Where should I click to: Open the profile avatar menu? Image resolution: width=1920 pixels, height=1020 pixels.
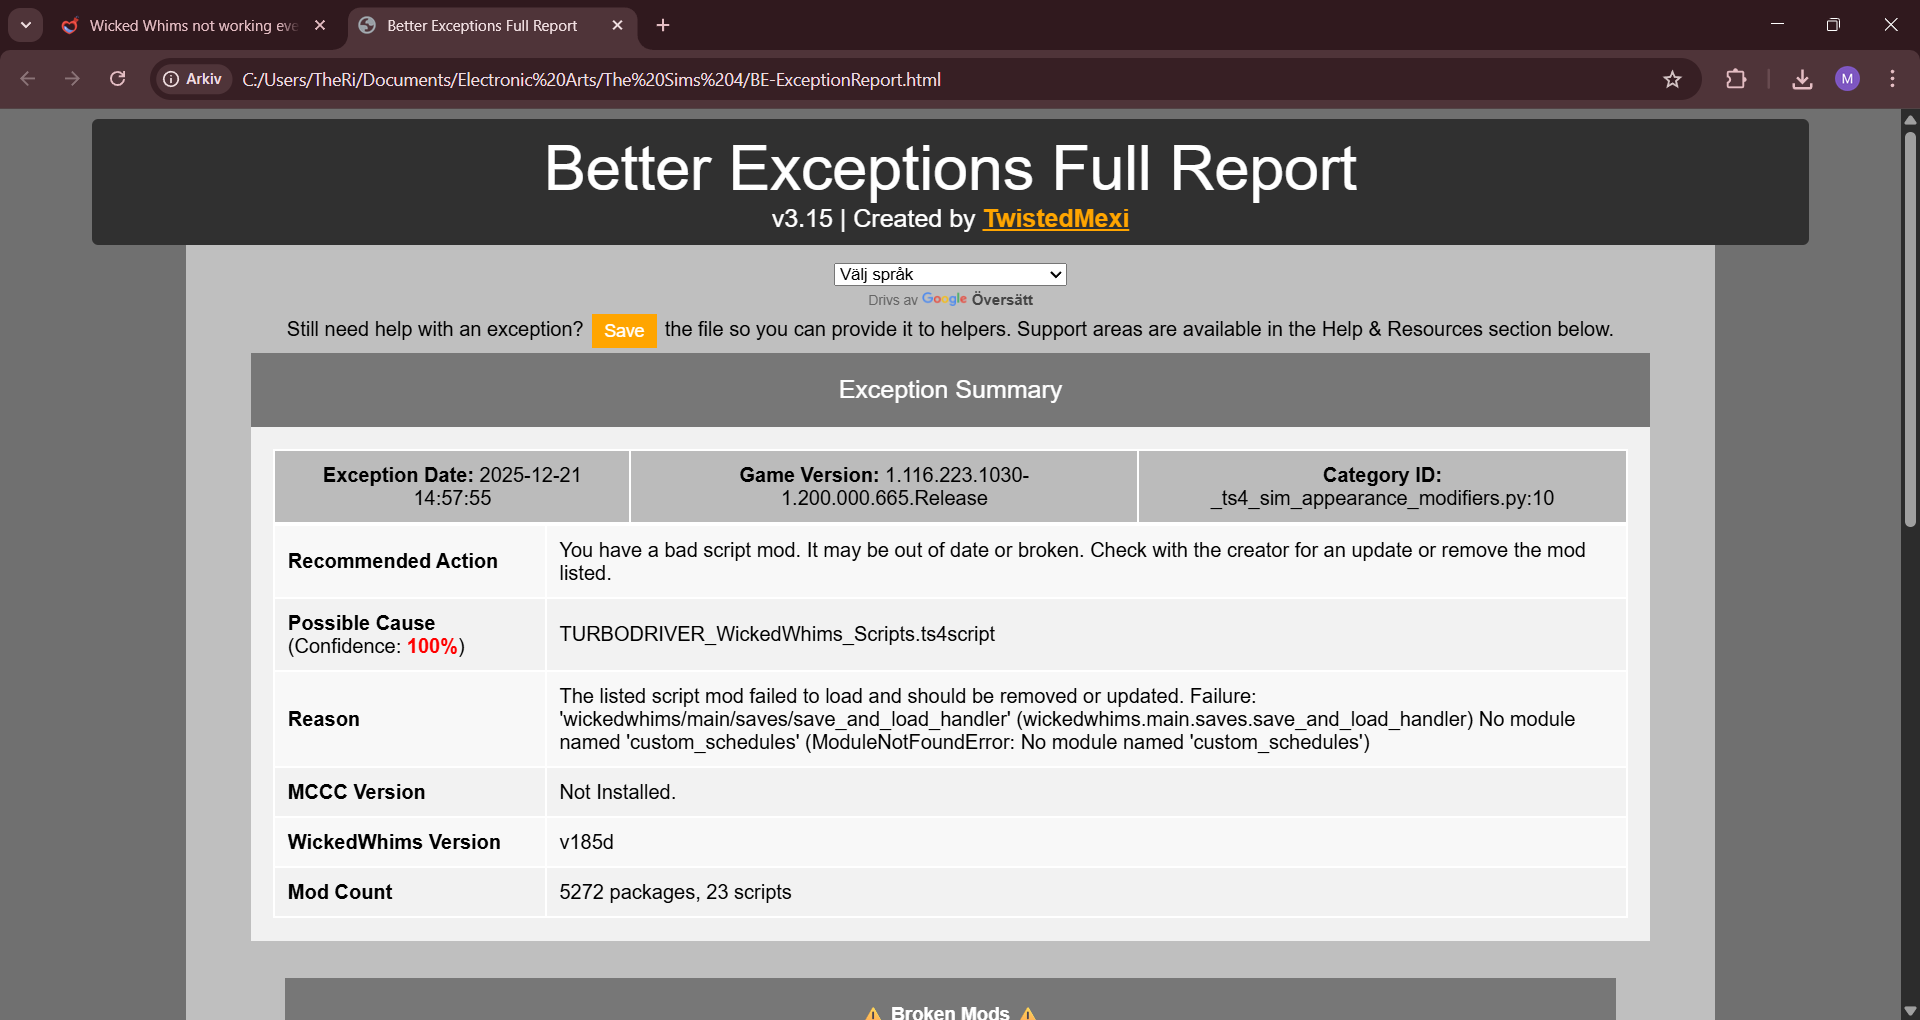tap(1847, 79)
